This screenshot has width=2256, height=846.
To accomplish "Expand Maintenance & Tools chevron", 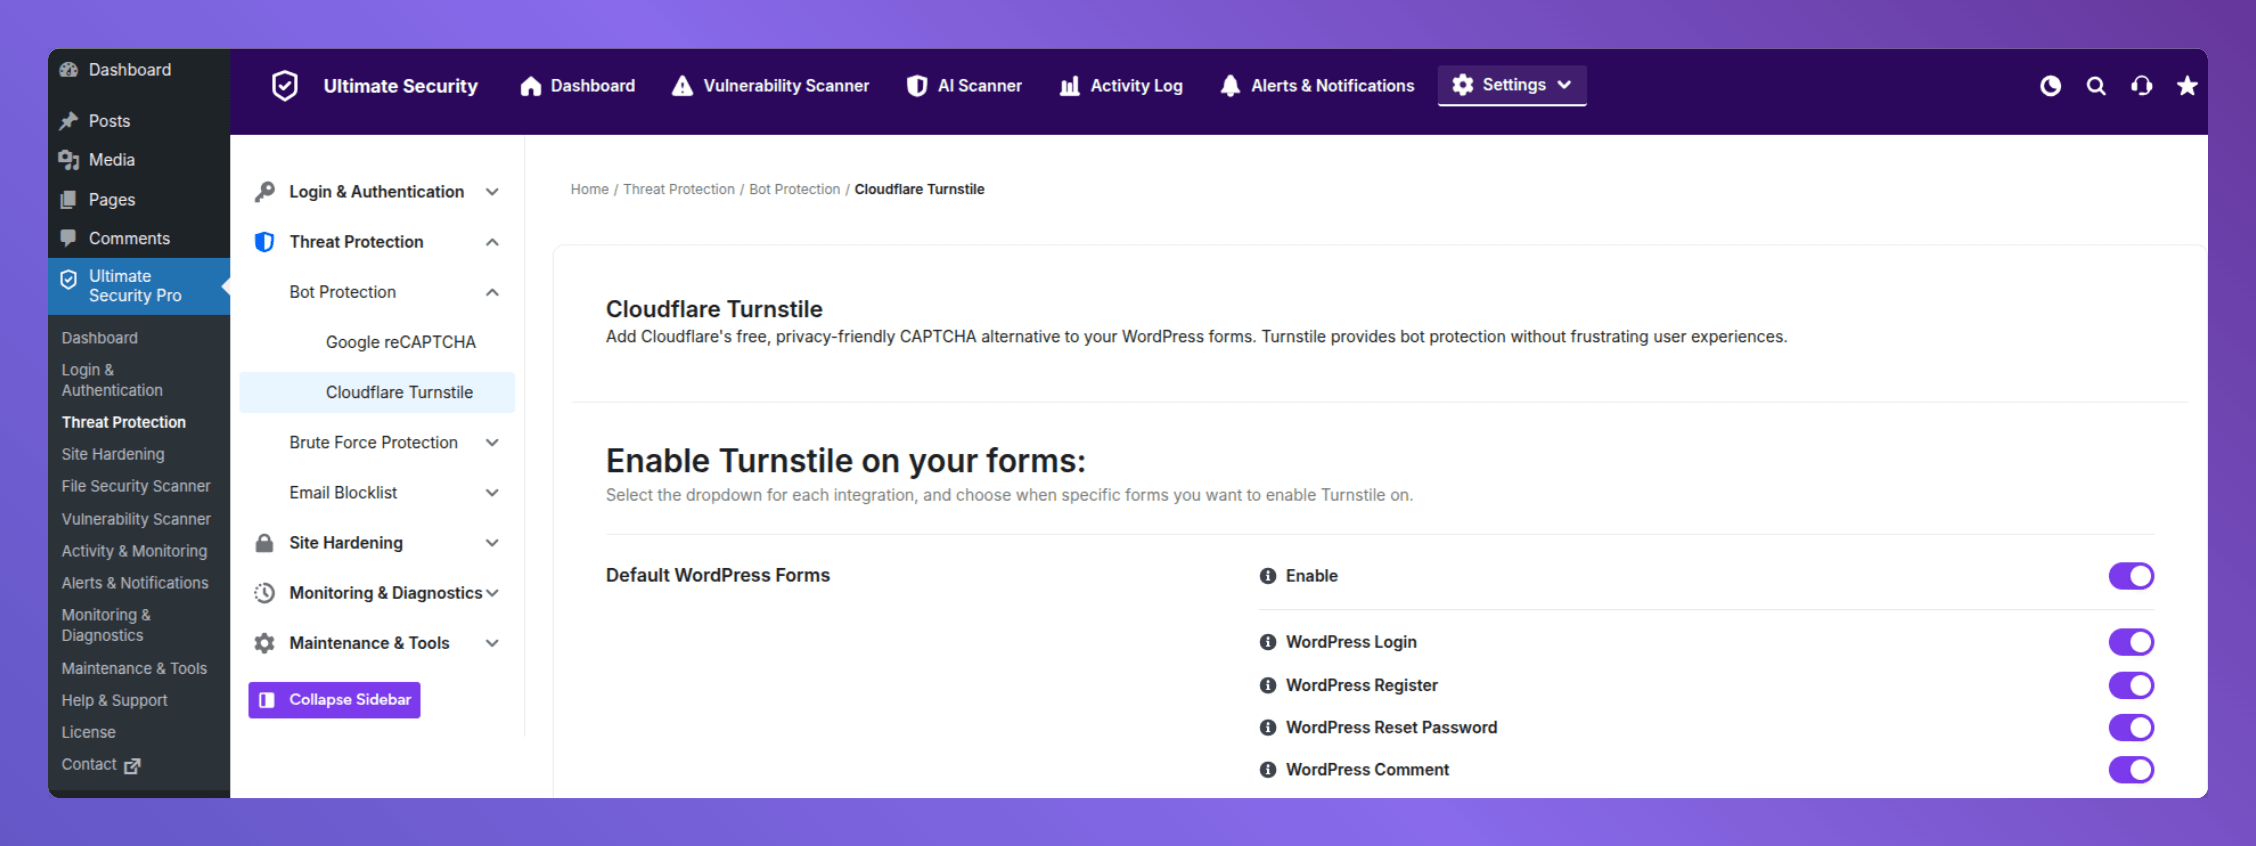I will (492, 642).
